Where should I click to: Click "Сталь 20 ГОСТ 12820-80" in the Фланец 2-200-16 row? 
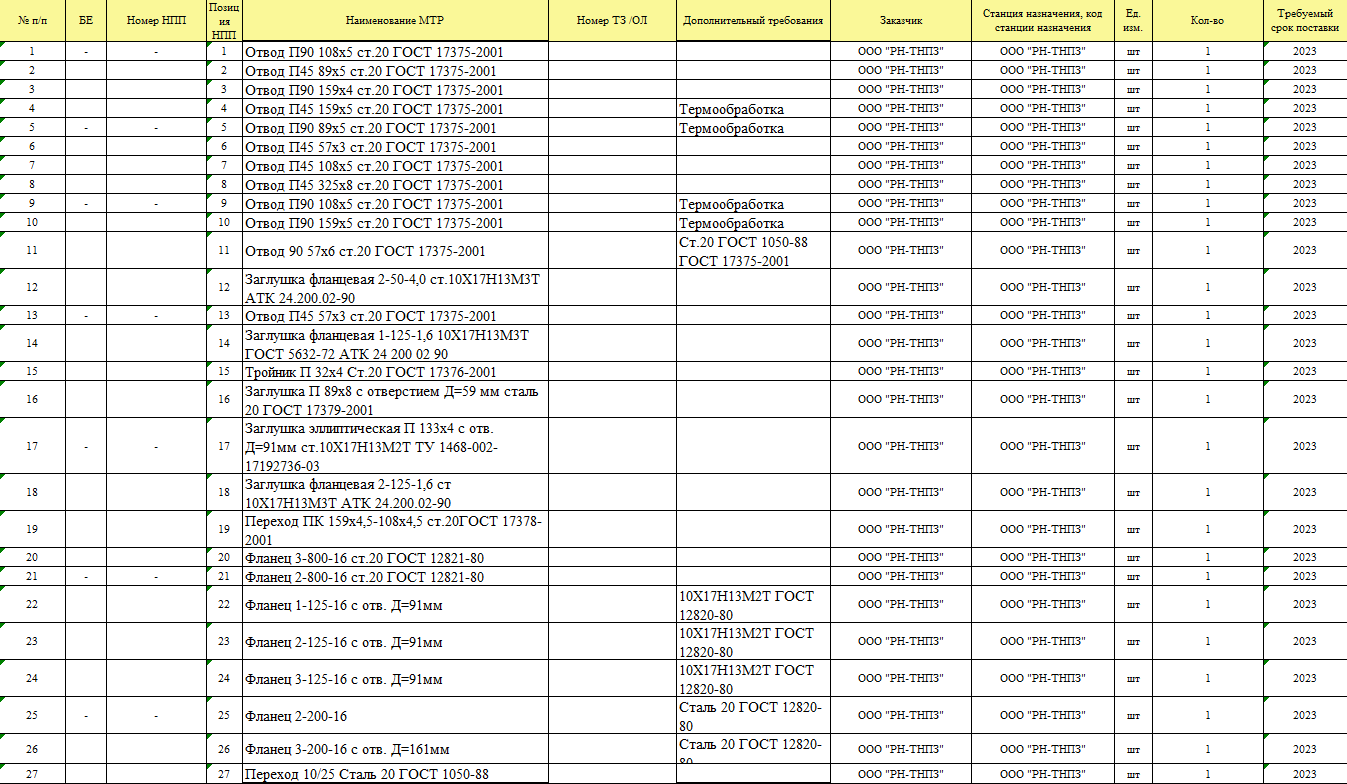tap(754, 716)
